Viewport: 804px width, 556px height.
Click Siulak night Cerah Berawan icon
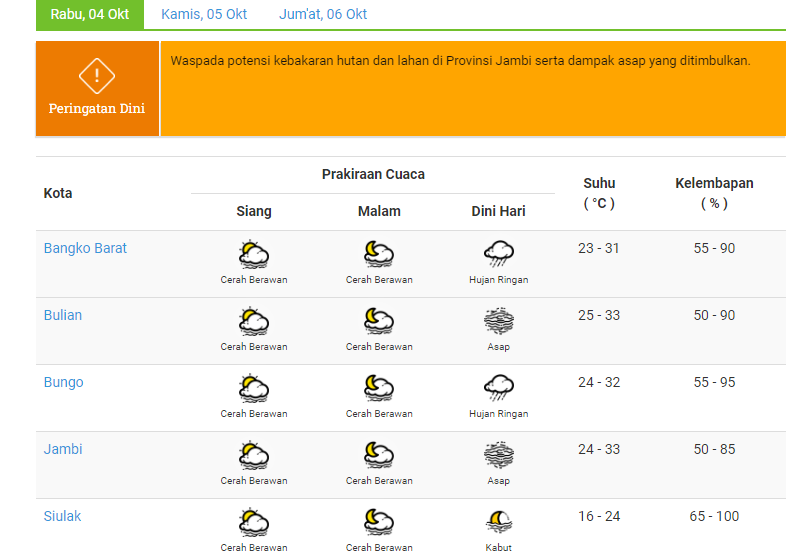tap(379, 522)
